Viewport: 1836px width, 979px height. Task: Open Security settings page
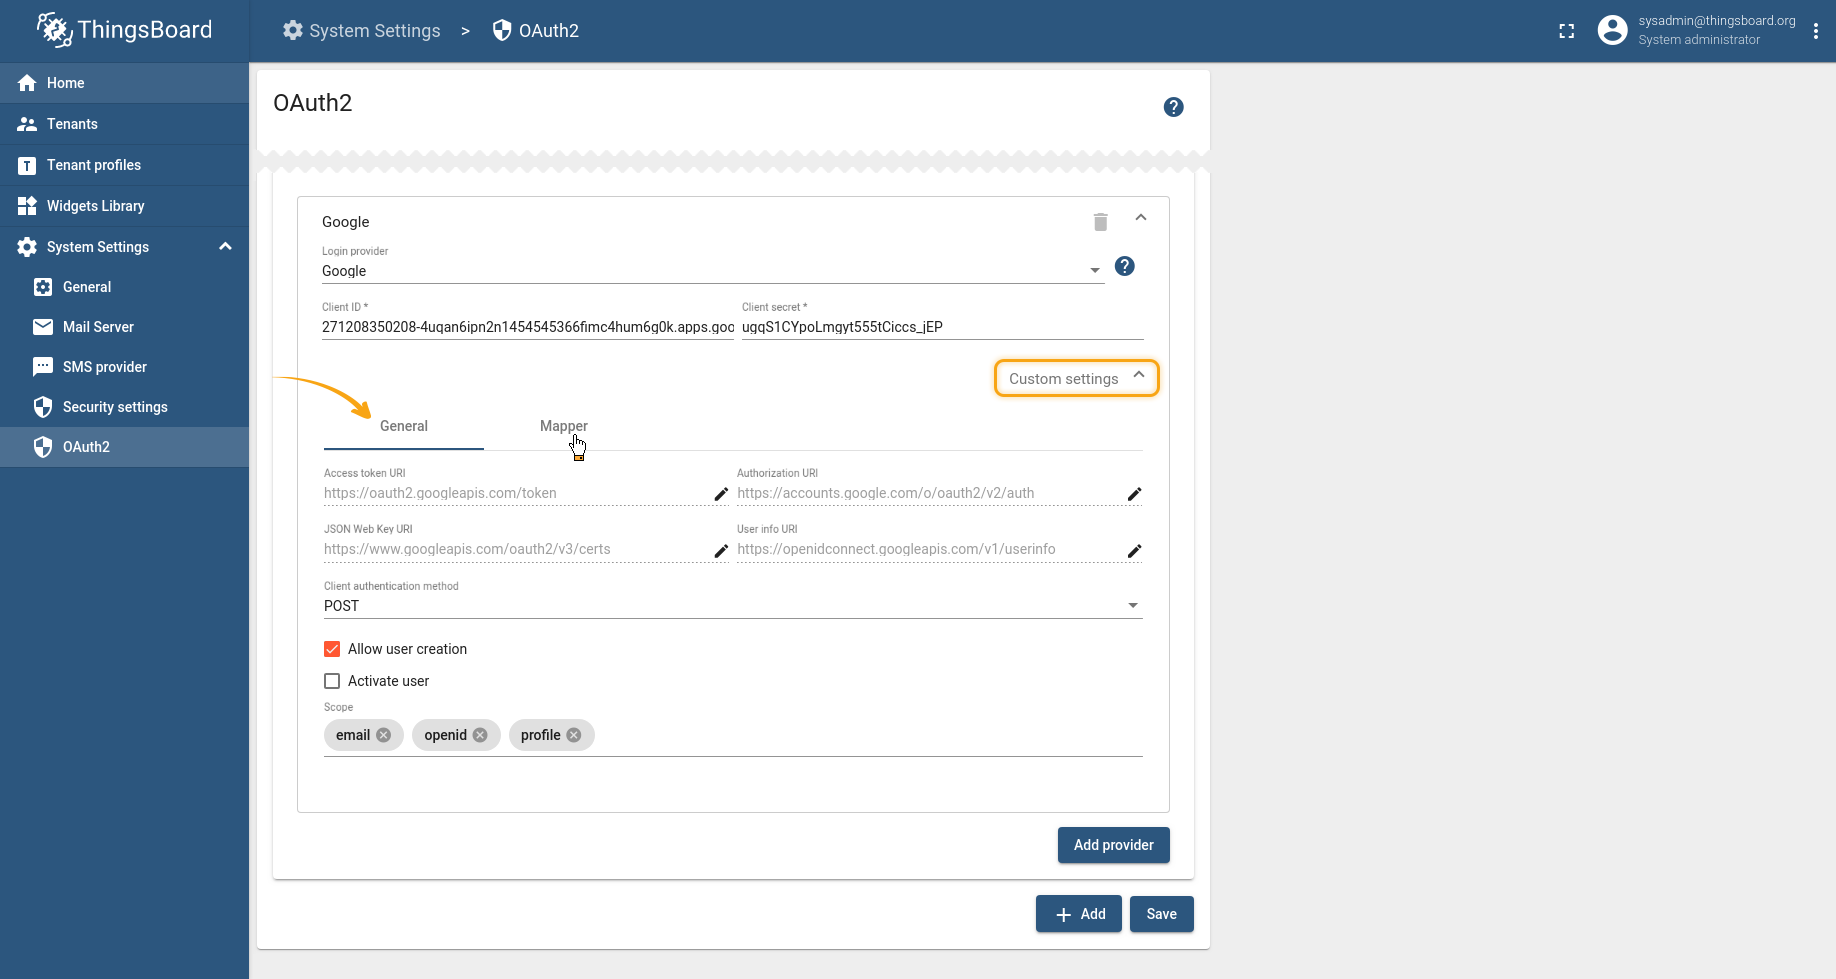point(124,407)
